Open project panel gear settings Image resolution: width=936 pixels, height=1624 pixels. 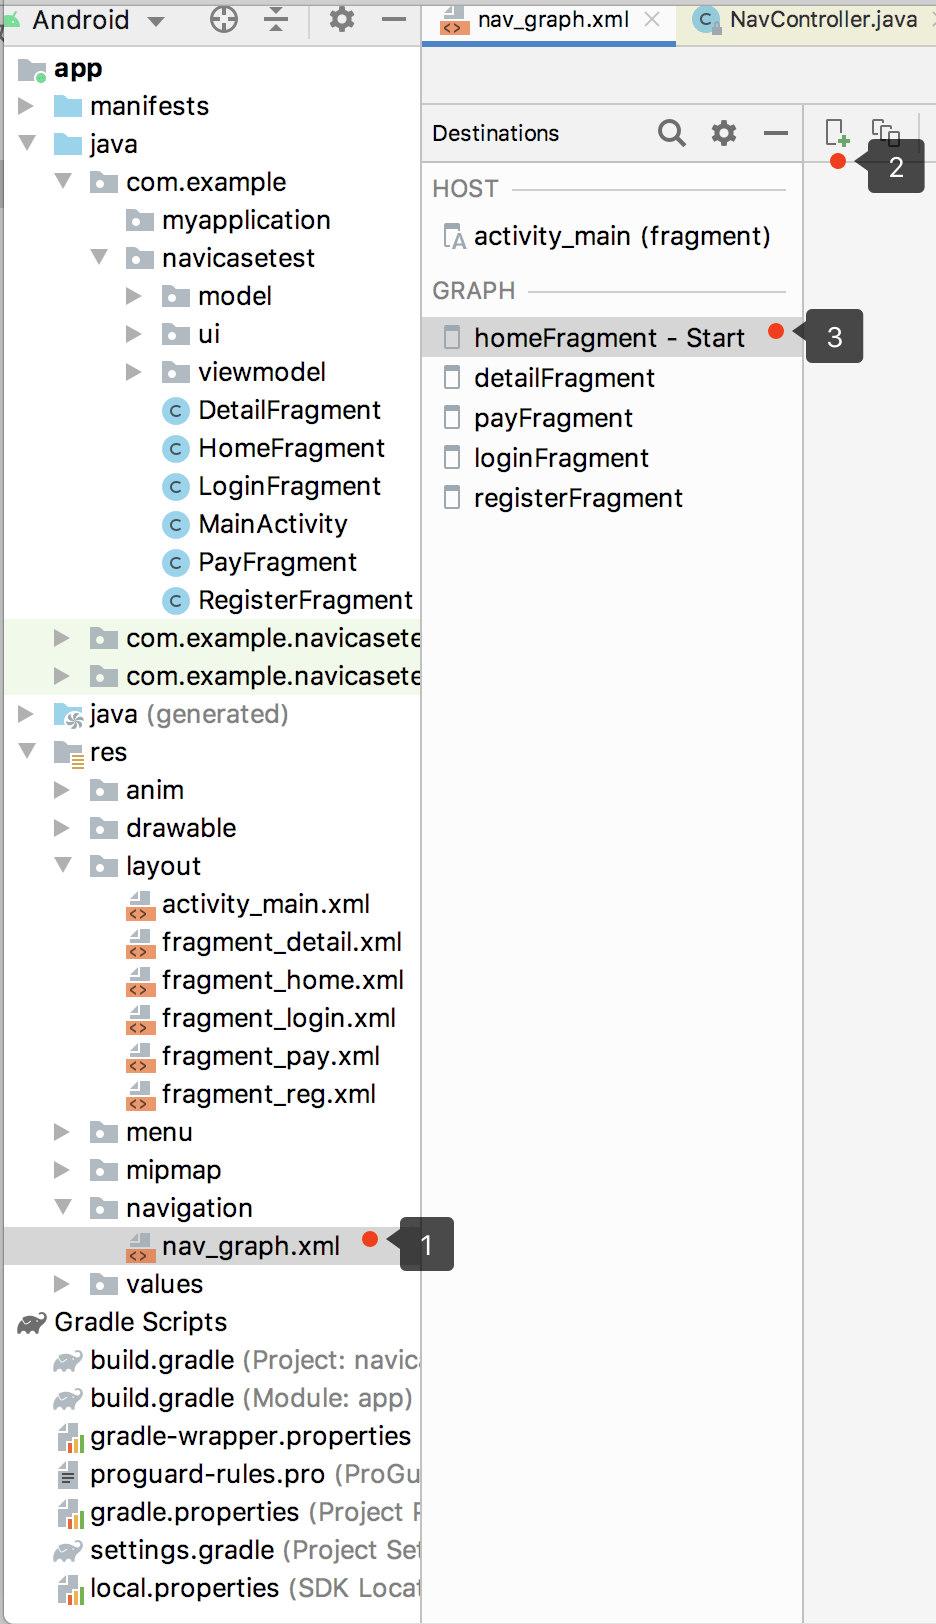342,19
